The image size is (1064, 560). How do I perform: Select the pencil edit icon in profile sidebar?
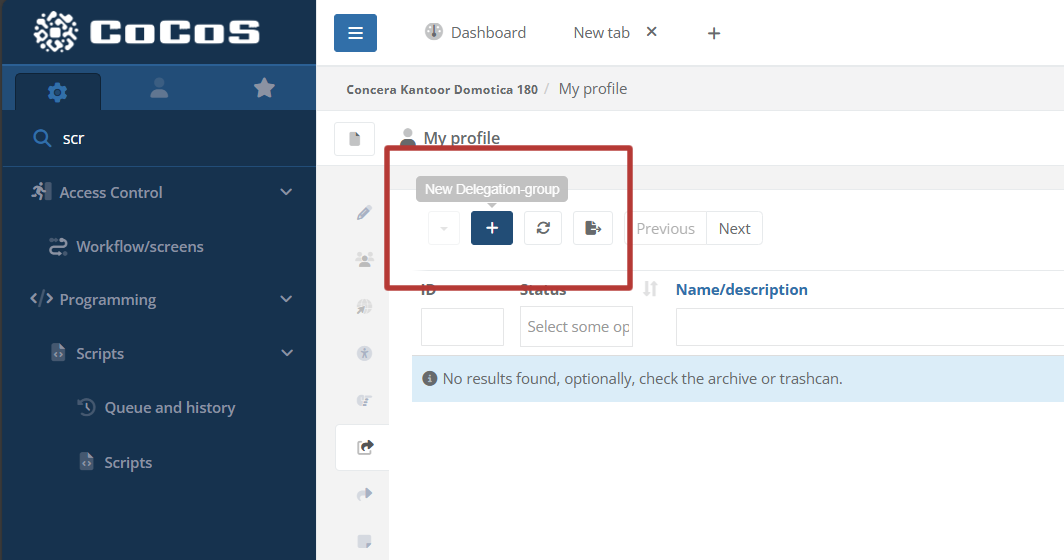(x=364, y=213)
